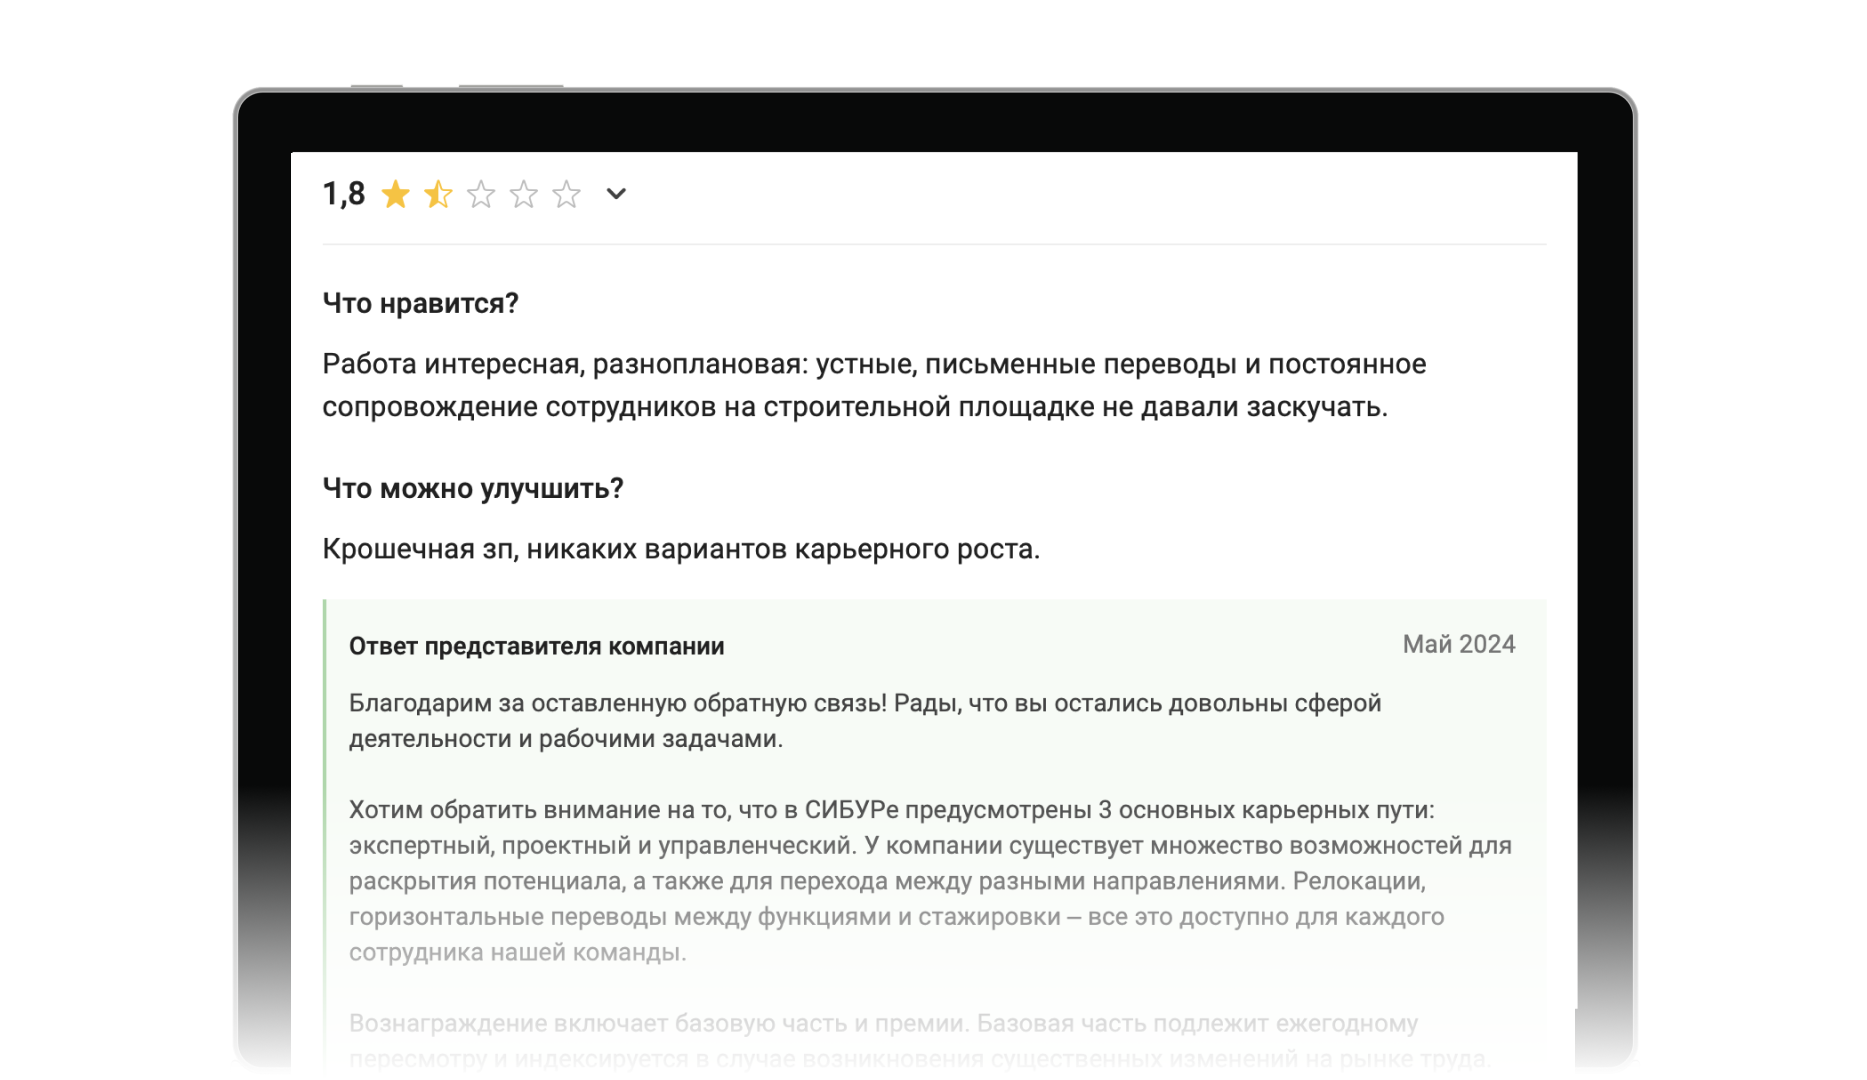Click the third empty rating star
Image resolution: width=1867 pixels, height=1080 pixels.
point(481,194)
